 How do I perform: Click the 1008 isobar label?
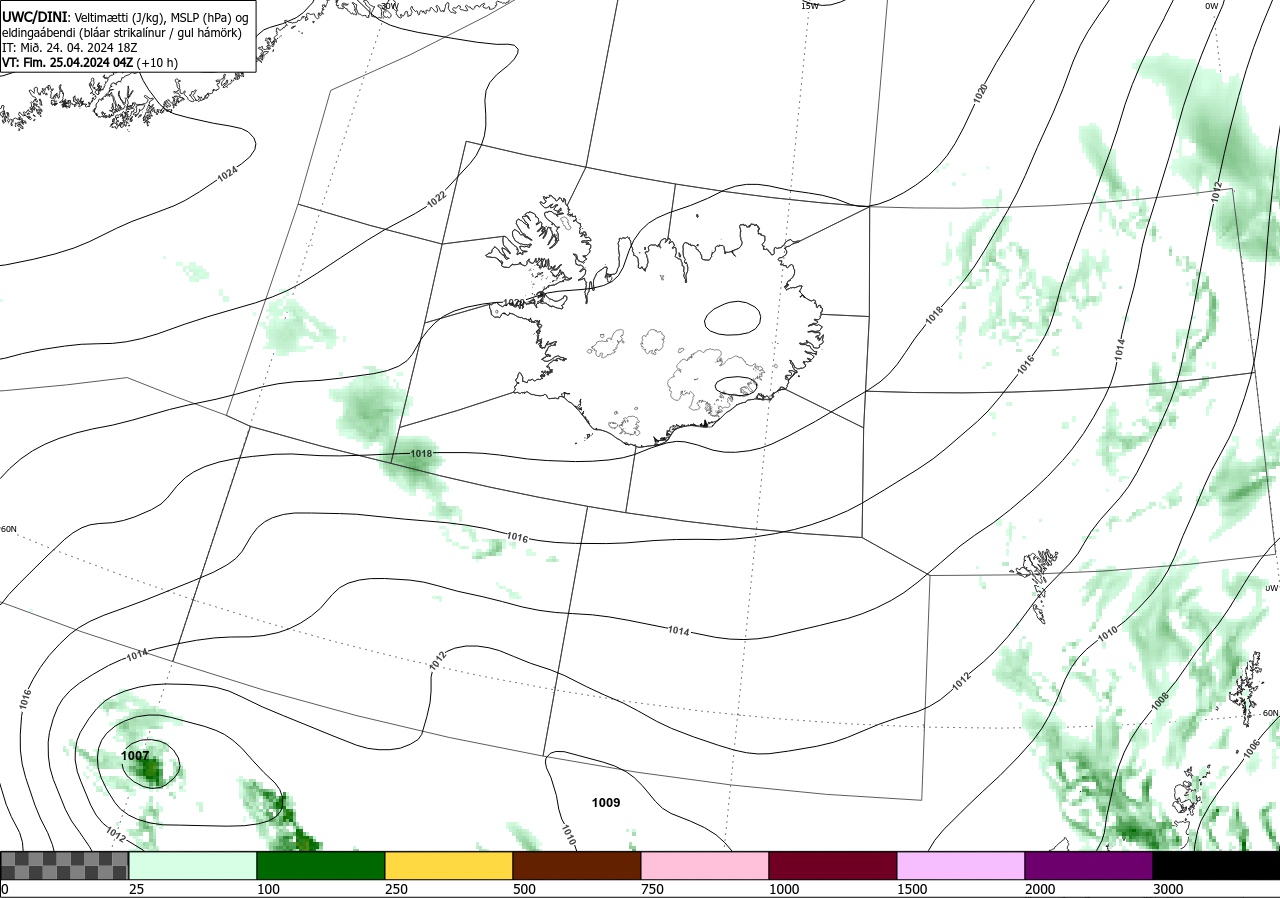1160,700
